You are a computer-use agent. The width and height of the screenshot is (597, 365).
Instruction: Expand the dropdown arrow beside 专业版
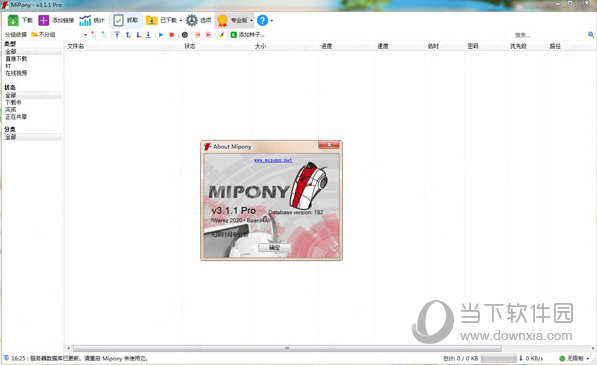[251, 21]
